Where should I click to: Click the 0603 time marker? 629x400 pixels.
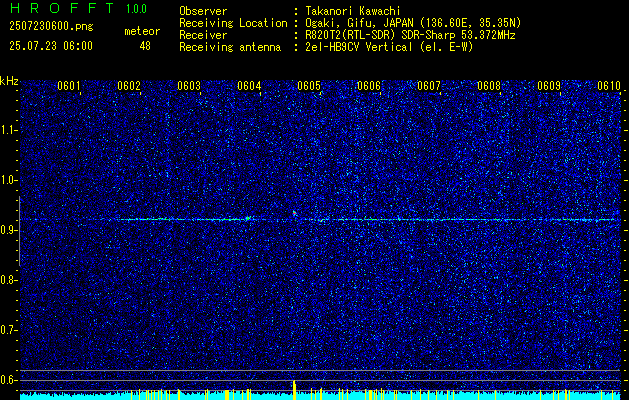[189, 86]
